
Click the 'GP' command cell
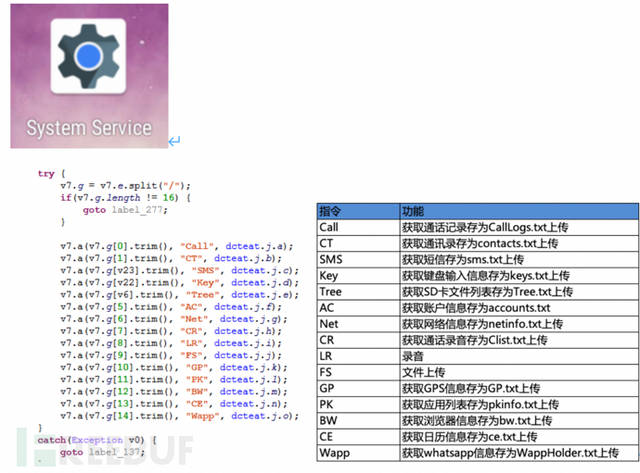(x=358, y=388)
